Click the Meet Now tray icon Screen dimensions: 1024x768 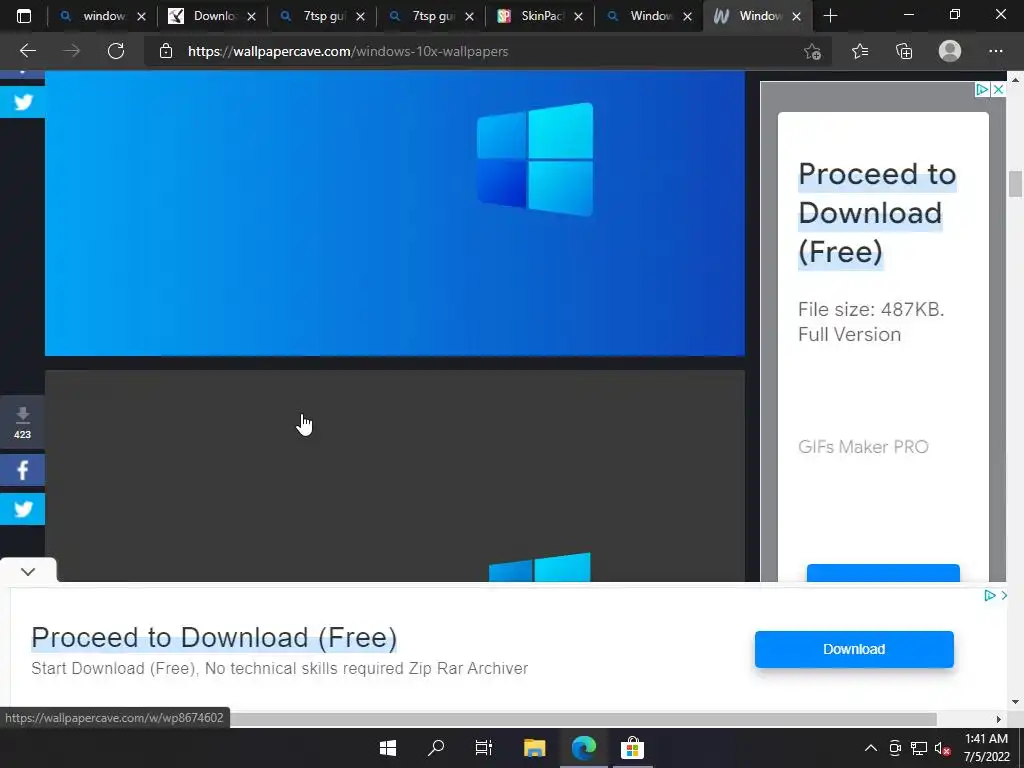point(895,748)
